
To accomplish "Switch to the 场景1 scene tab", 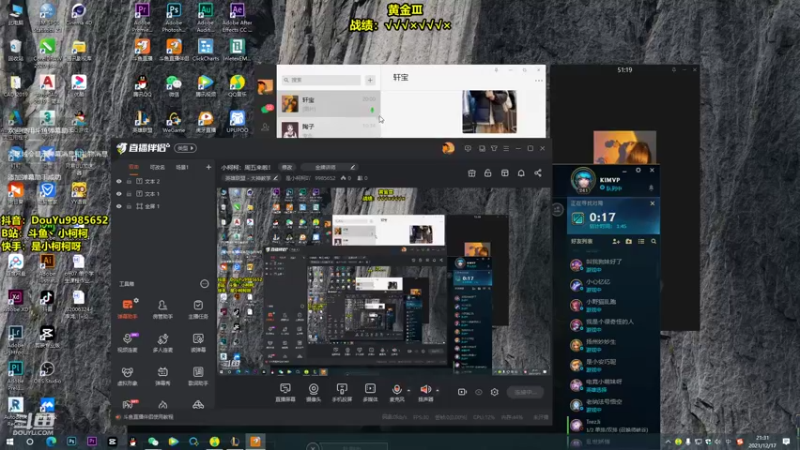I will coord(182,167).
